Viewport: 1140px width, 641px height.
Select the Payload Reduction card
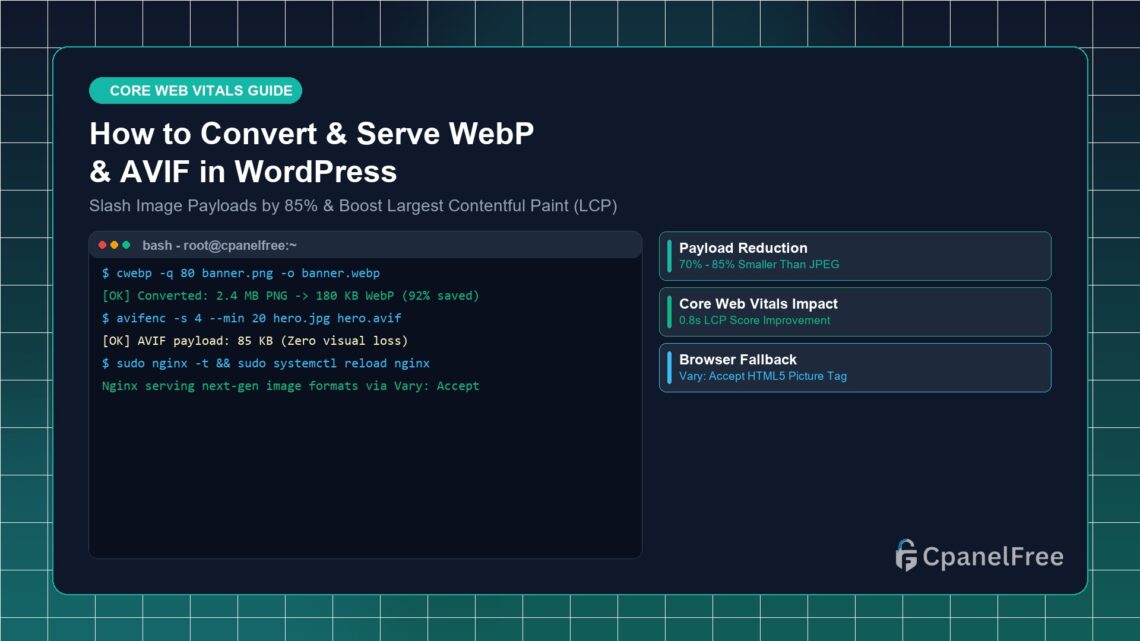tap(855, 256)
